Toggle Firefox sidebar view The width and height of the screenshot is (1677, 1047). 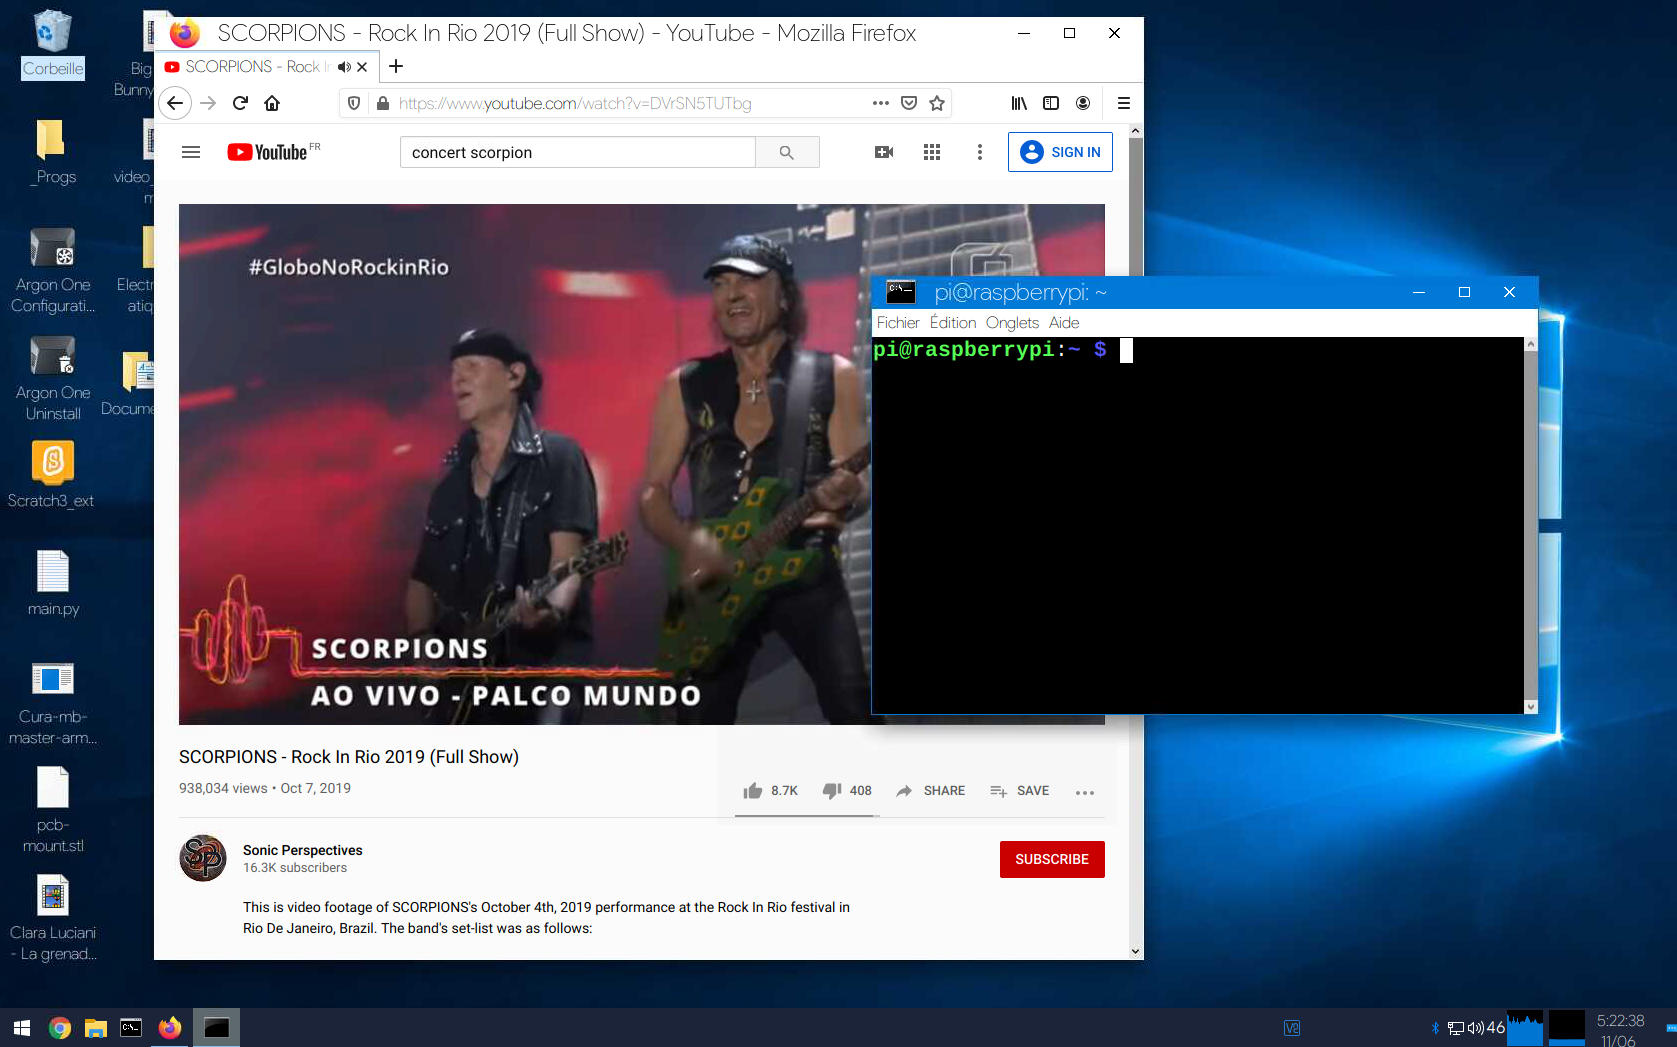tap(1051, 103)
